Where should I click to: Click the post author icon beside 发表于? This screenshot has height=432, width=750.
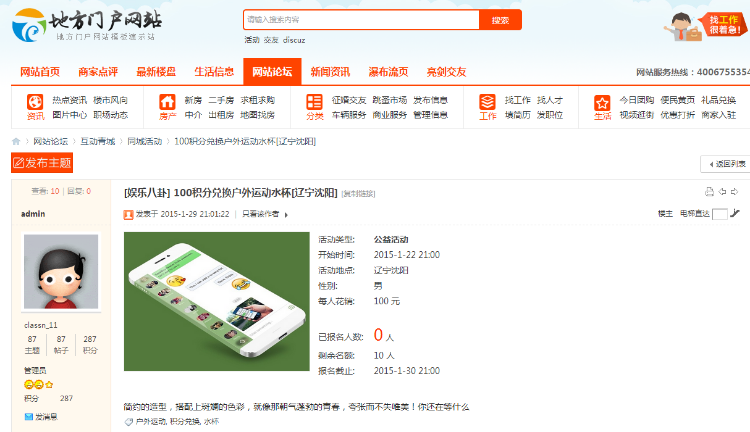point(128,214)
